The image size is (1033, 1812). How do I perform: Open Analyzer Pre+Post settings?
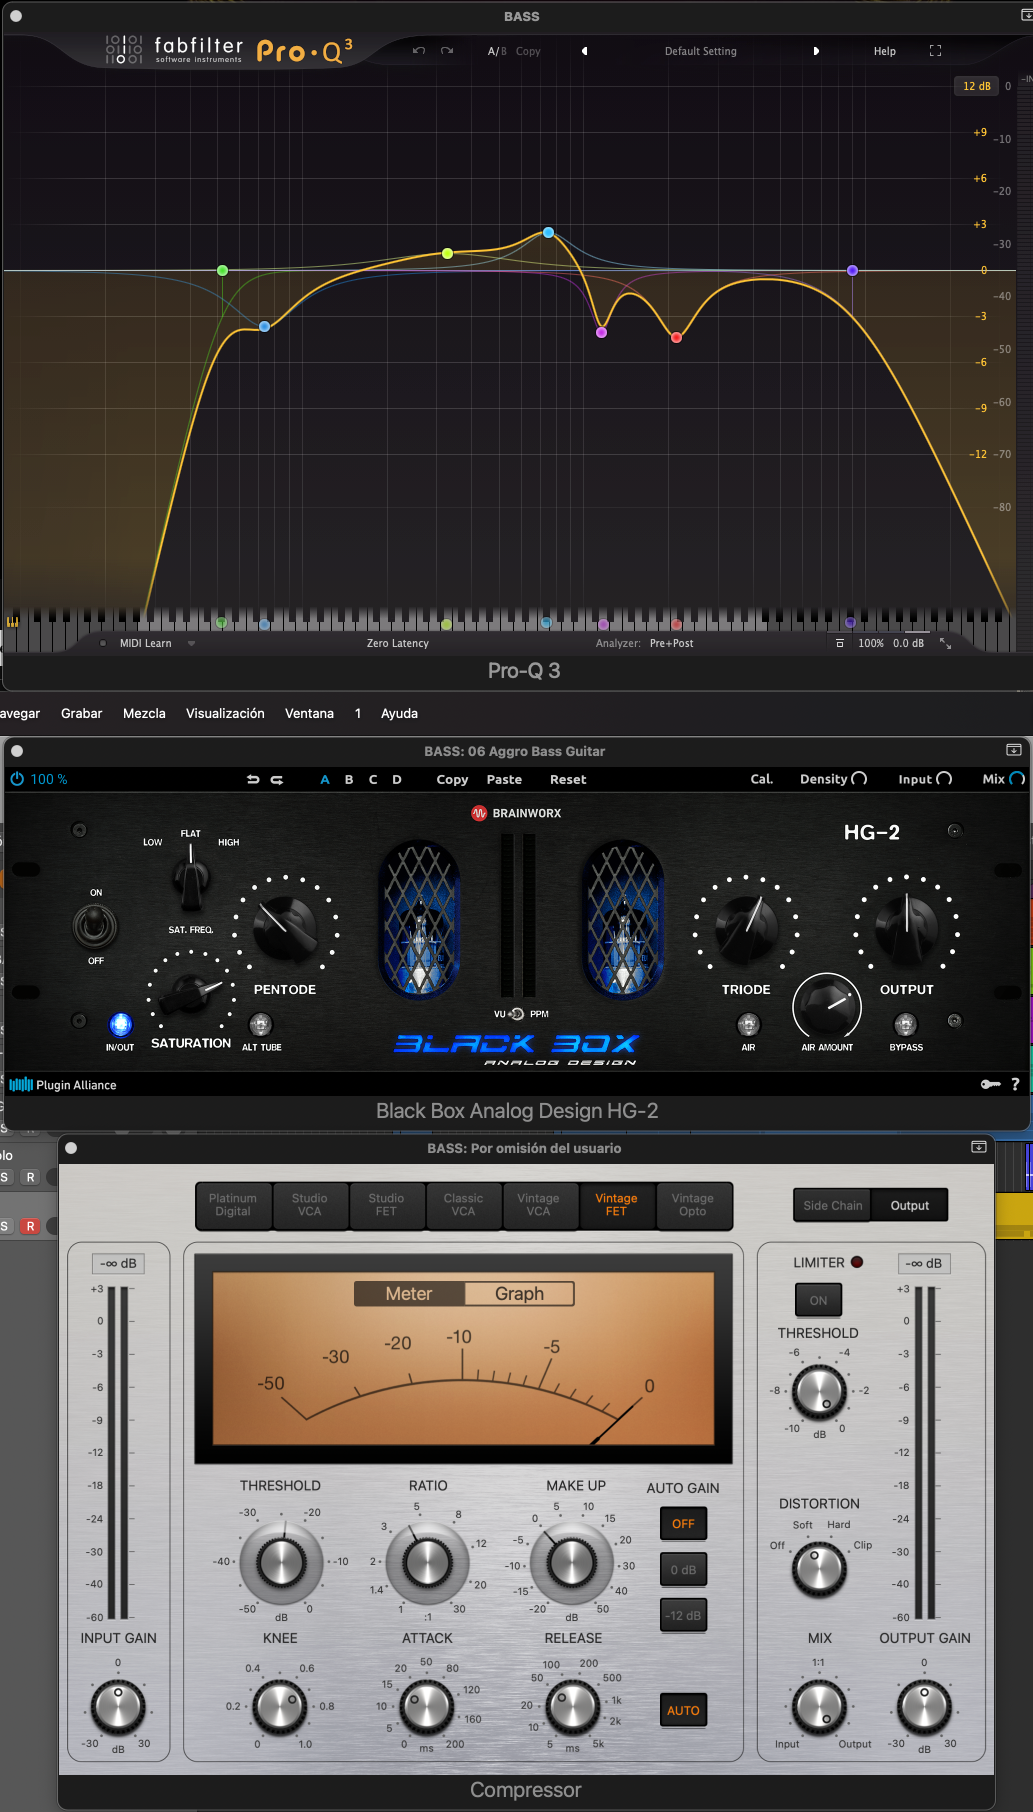[x=671, y=644]
